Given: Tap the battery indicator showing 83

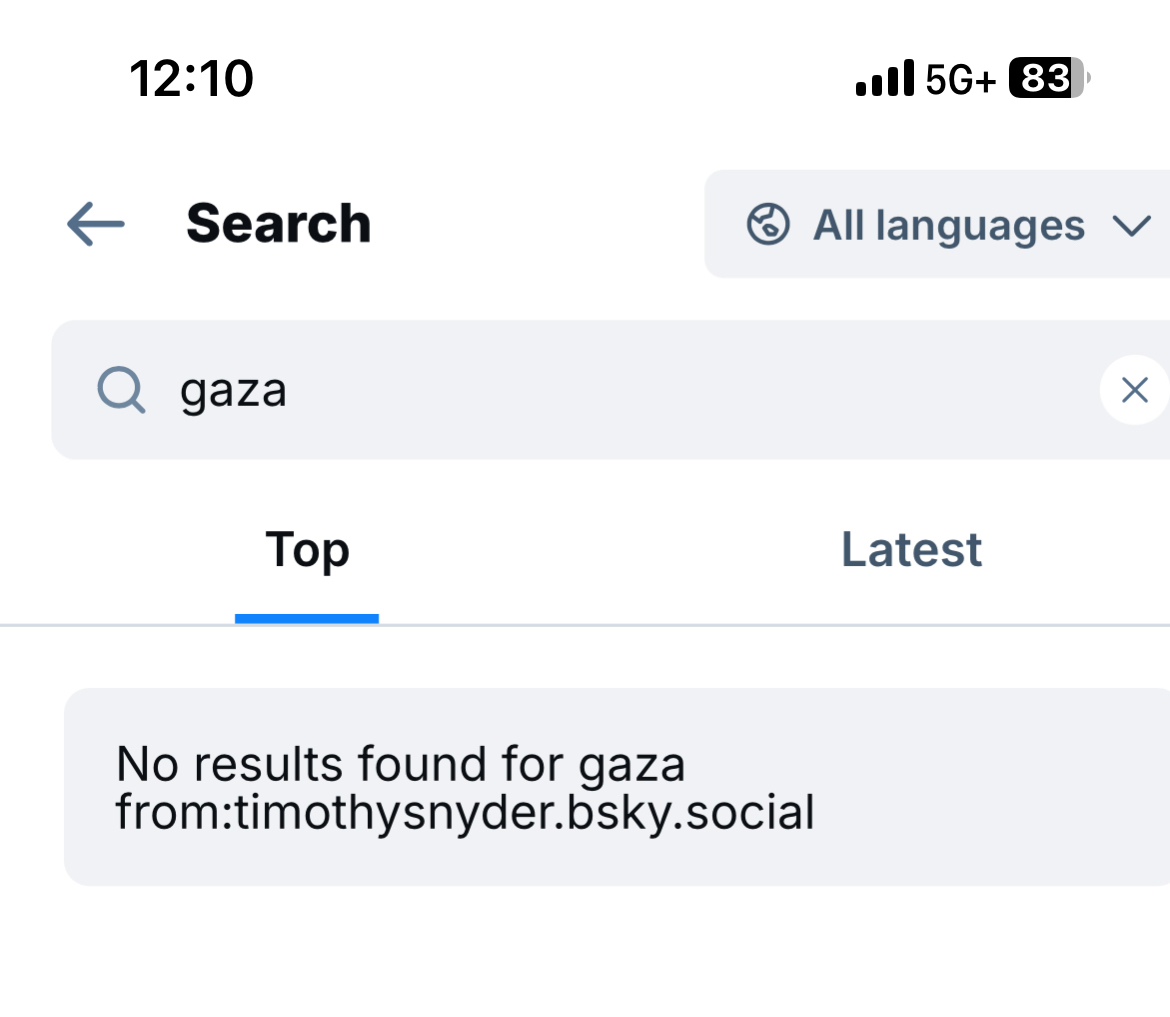Looking at the screenshot, I should coord(1049,78).
